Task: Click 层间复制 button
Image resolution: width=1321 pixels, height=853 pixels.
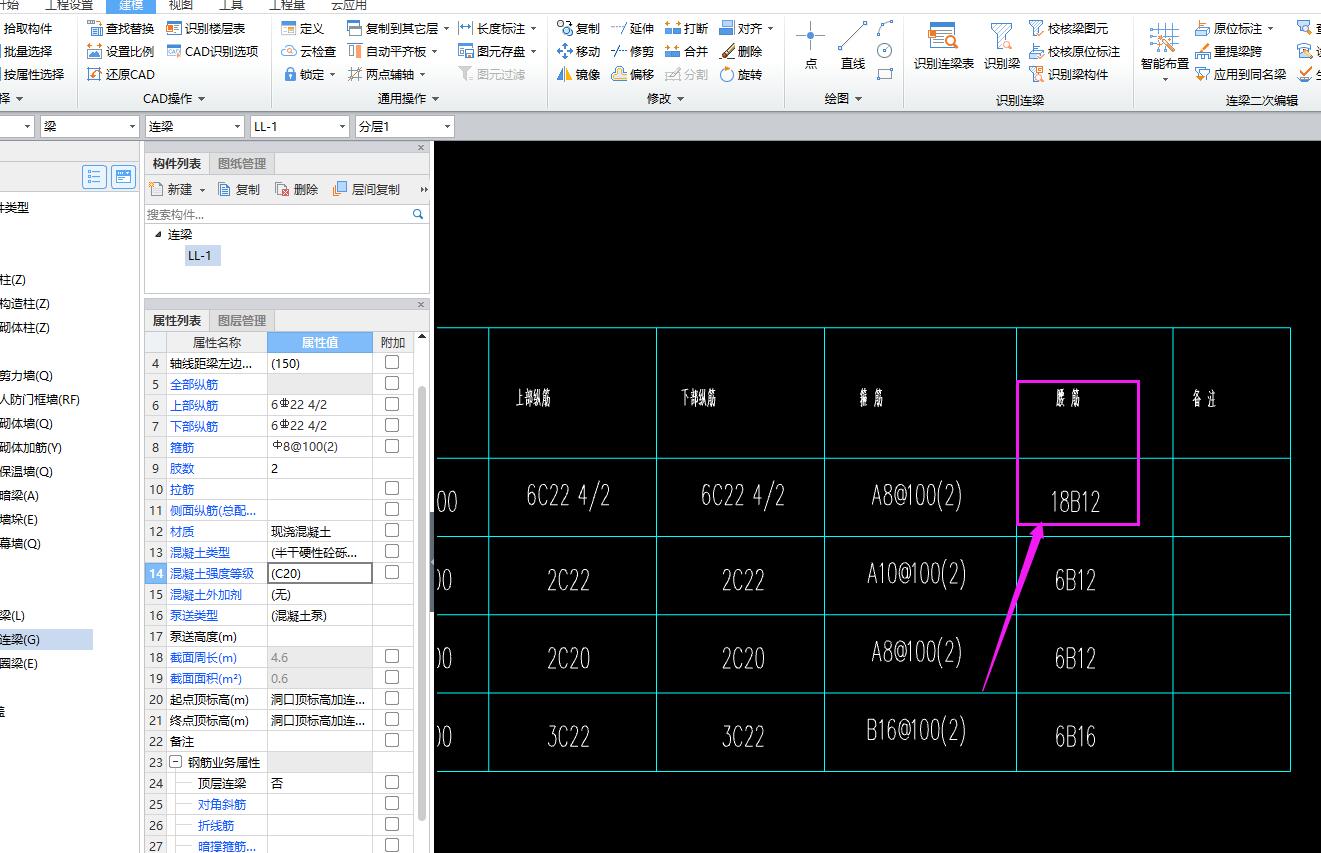Action: point(366,189)
